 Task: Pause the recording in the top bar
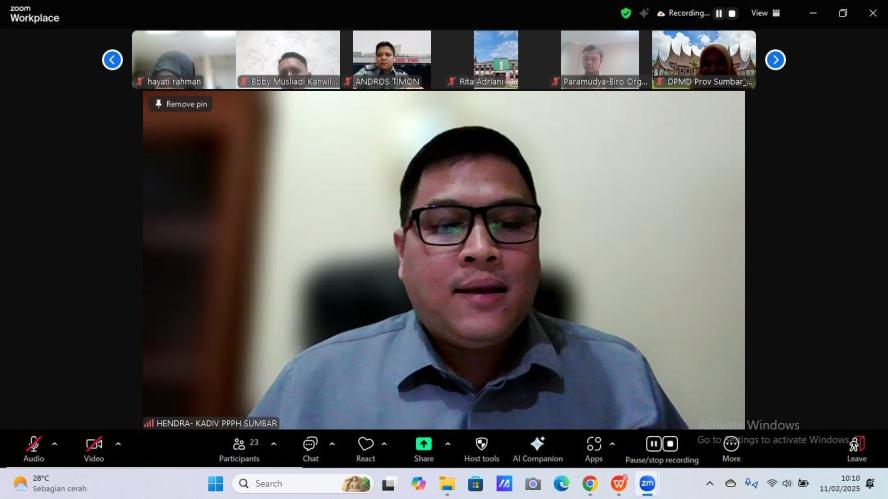coord(718,13)
